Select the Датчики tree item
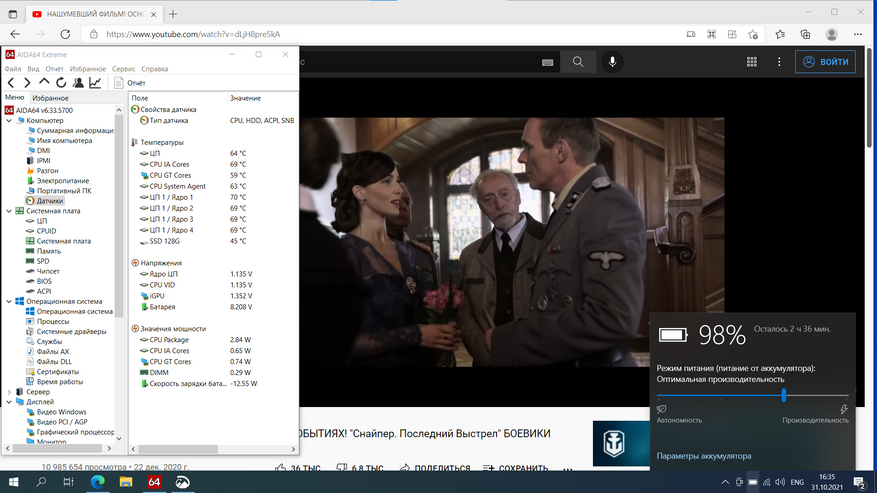This screenshot has height=493, width=877. (x=45, y=201)
